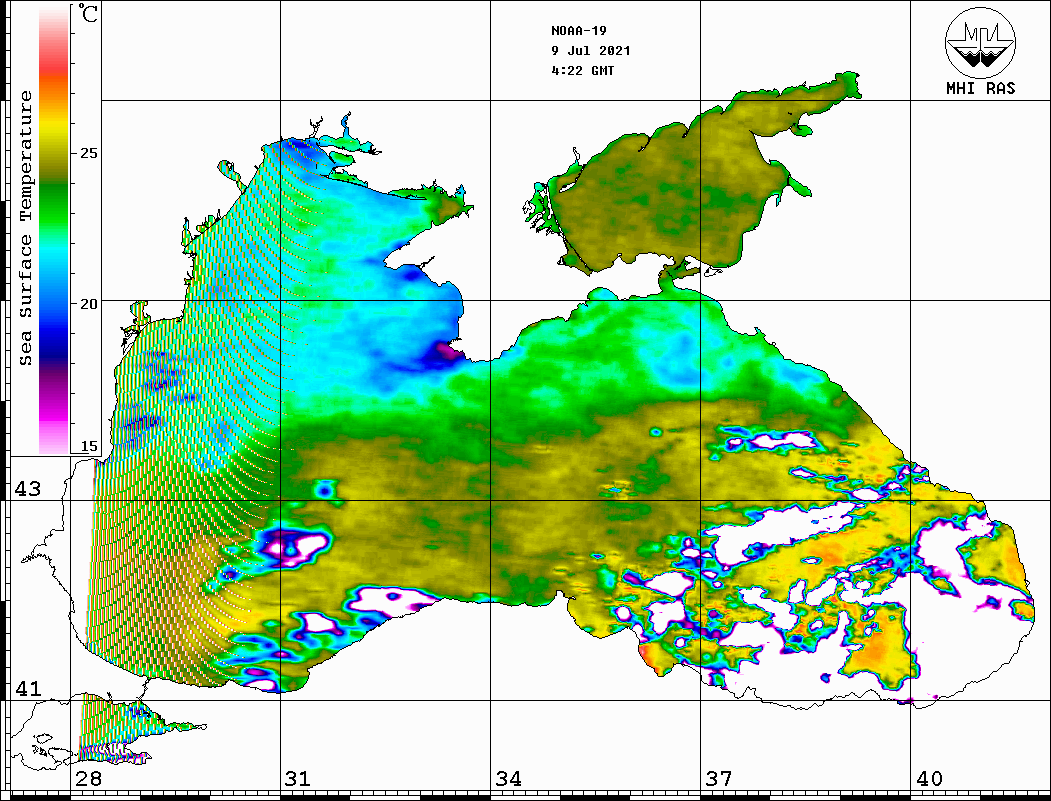Click the 'Sea Surface Temperature' vertical label

tap(25, 229)
